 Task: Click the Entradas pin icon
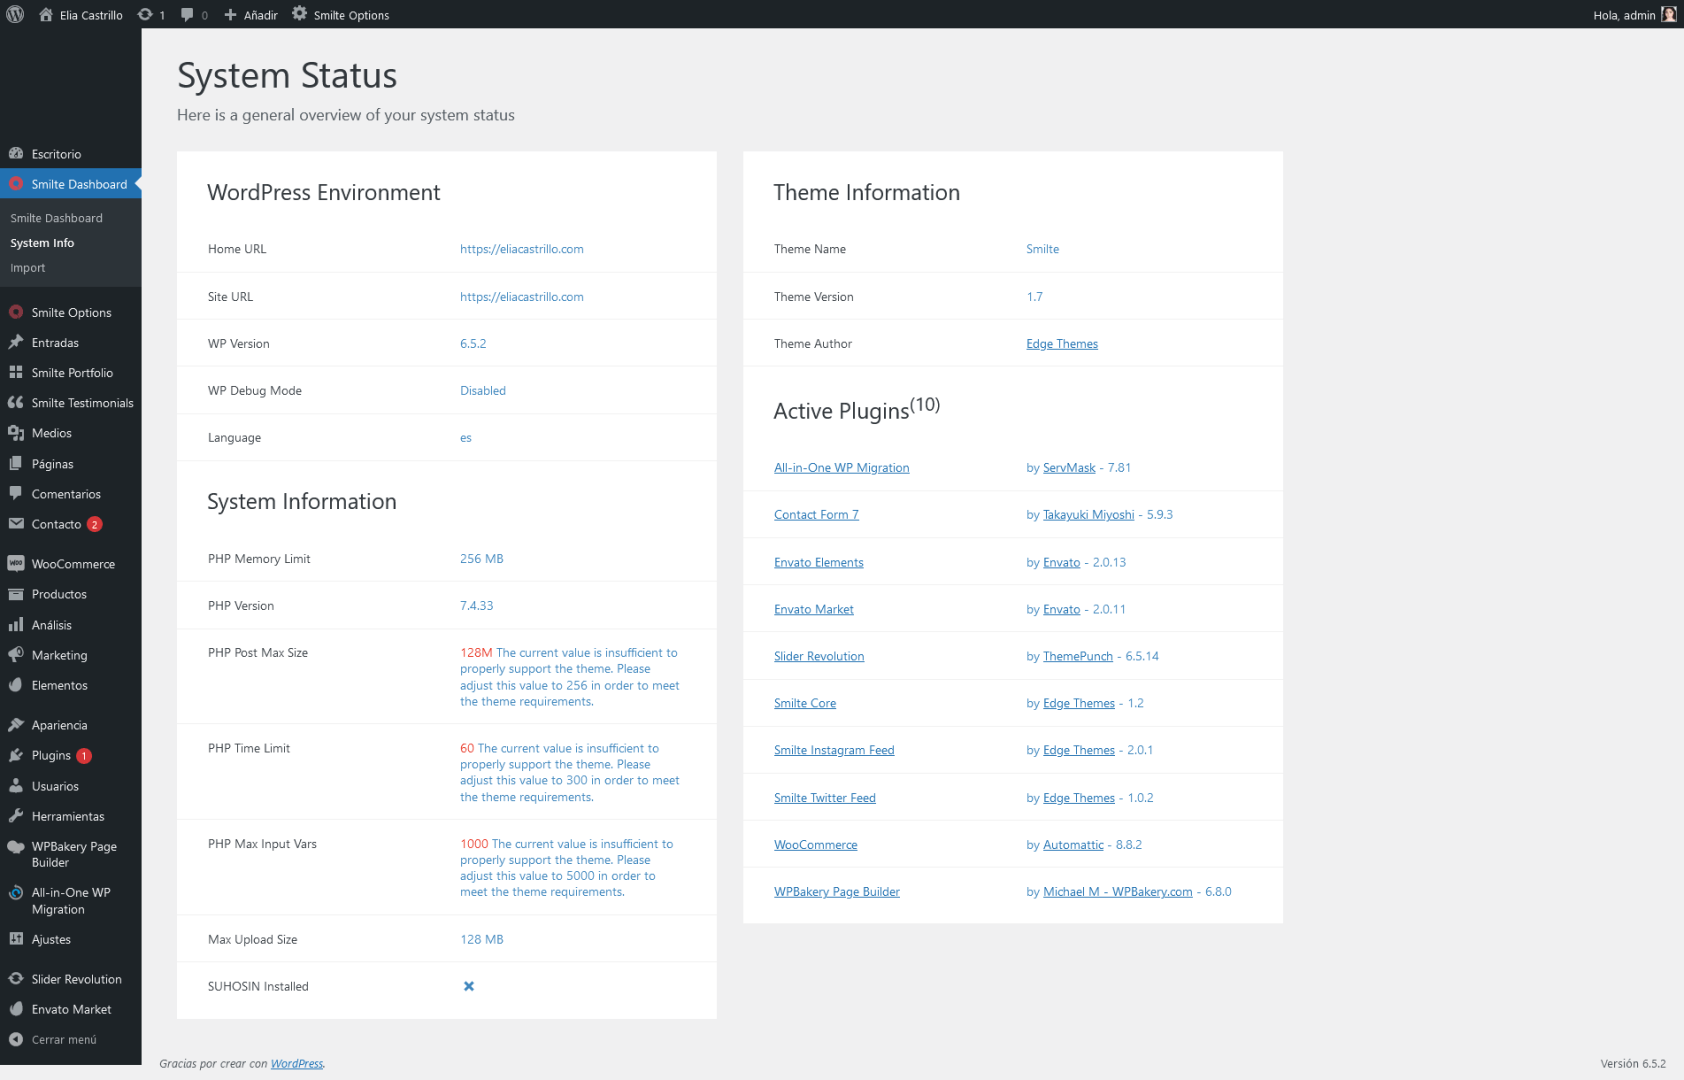(x=16, y=342)
